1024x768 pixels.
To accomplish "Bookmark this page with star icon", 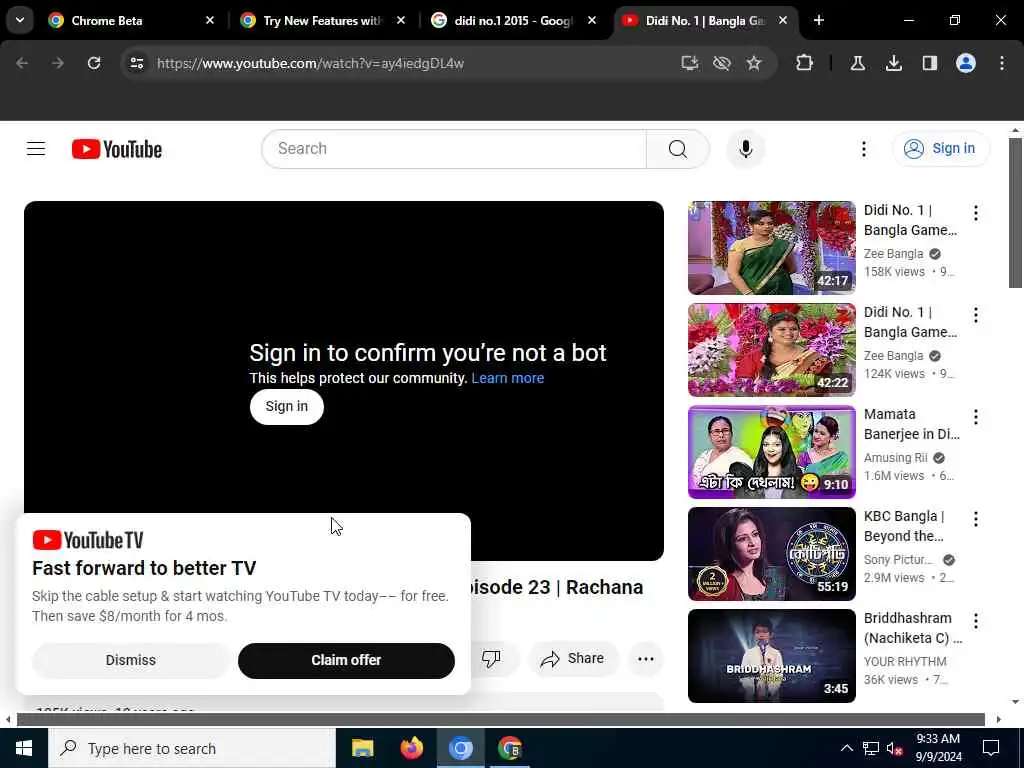I will coord(754,63).
